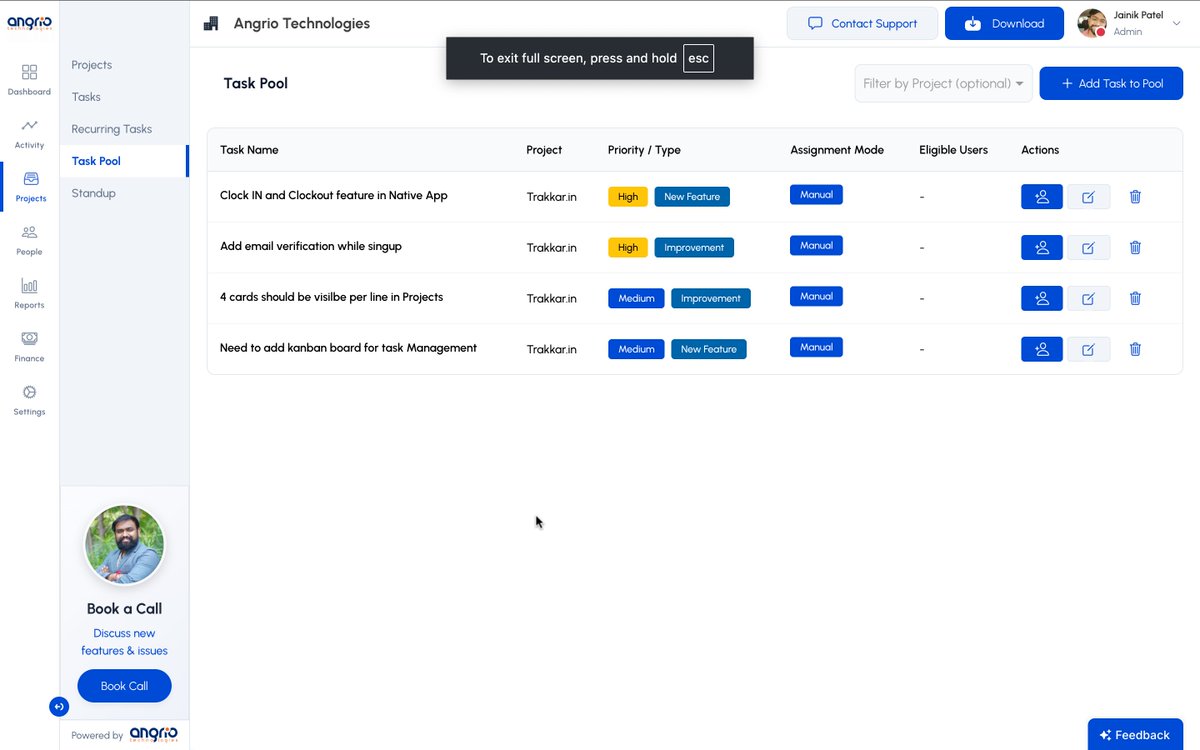Open Recurring Tasks in the submenu

[112, 129]
